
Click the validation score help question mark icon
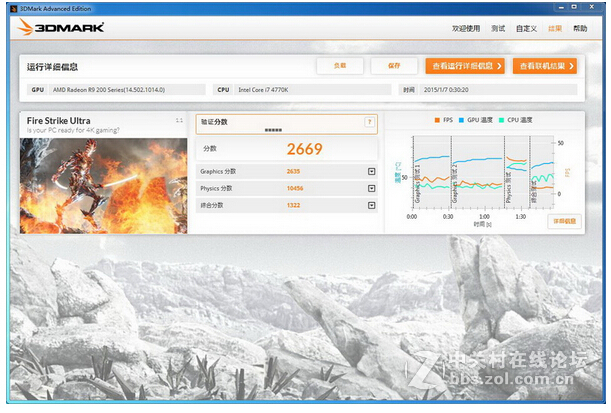point(369,122)
